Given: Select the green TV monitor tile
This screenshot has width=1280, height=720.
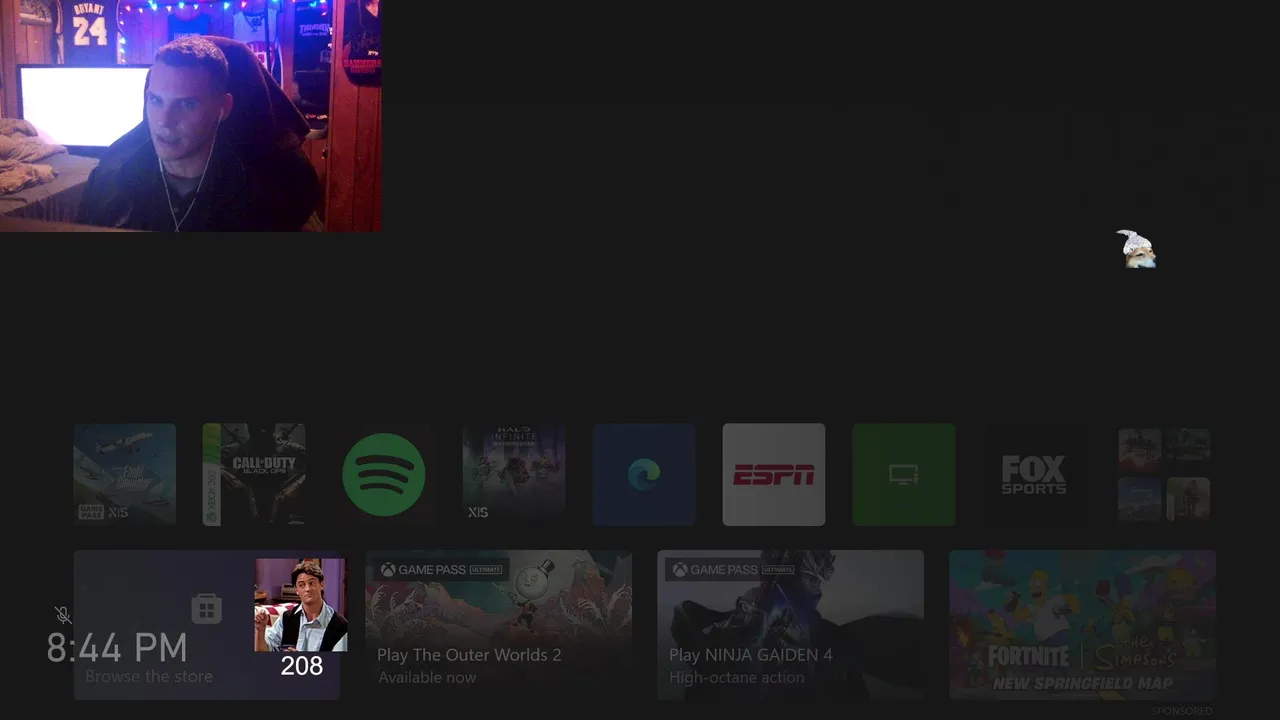Looking at the screenshot, I should [x=904, y=474].
